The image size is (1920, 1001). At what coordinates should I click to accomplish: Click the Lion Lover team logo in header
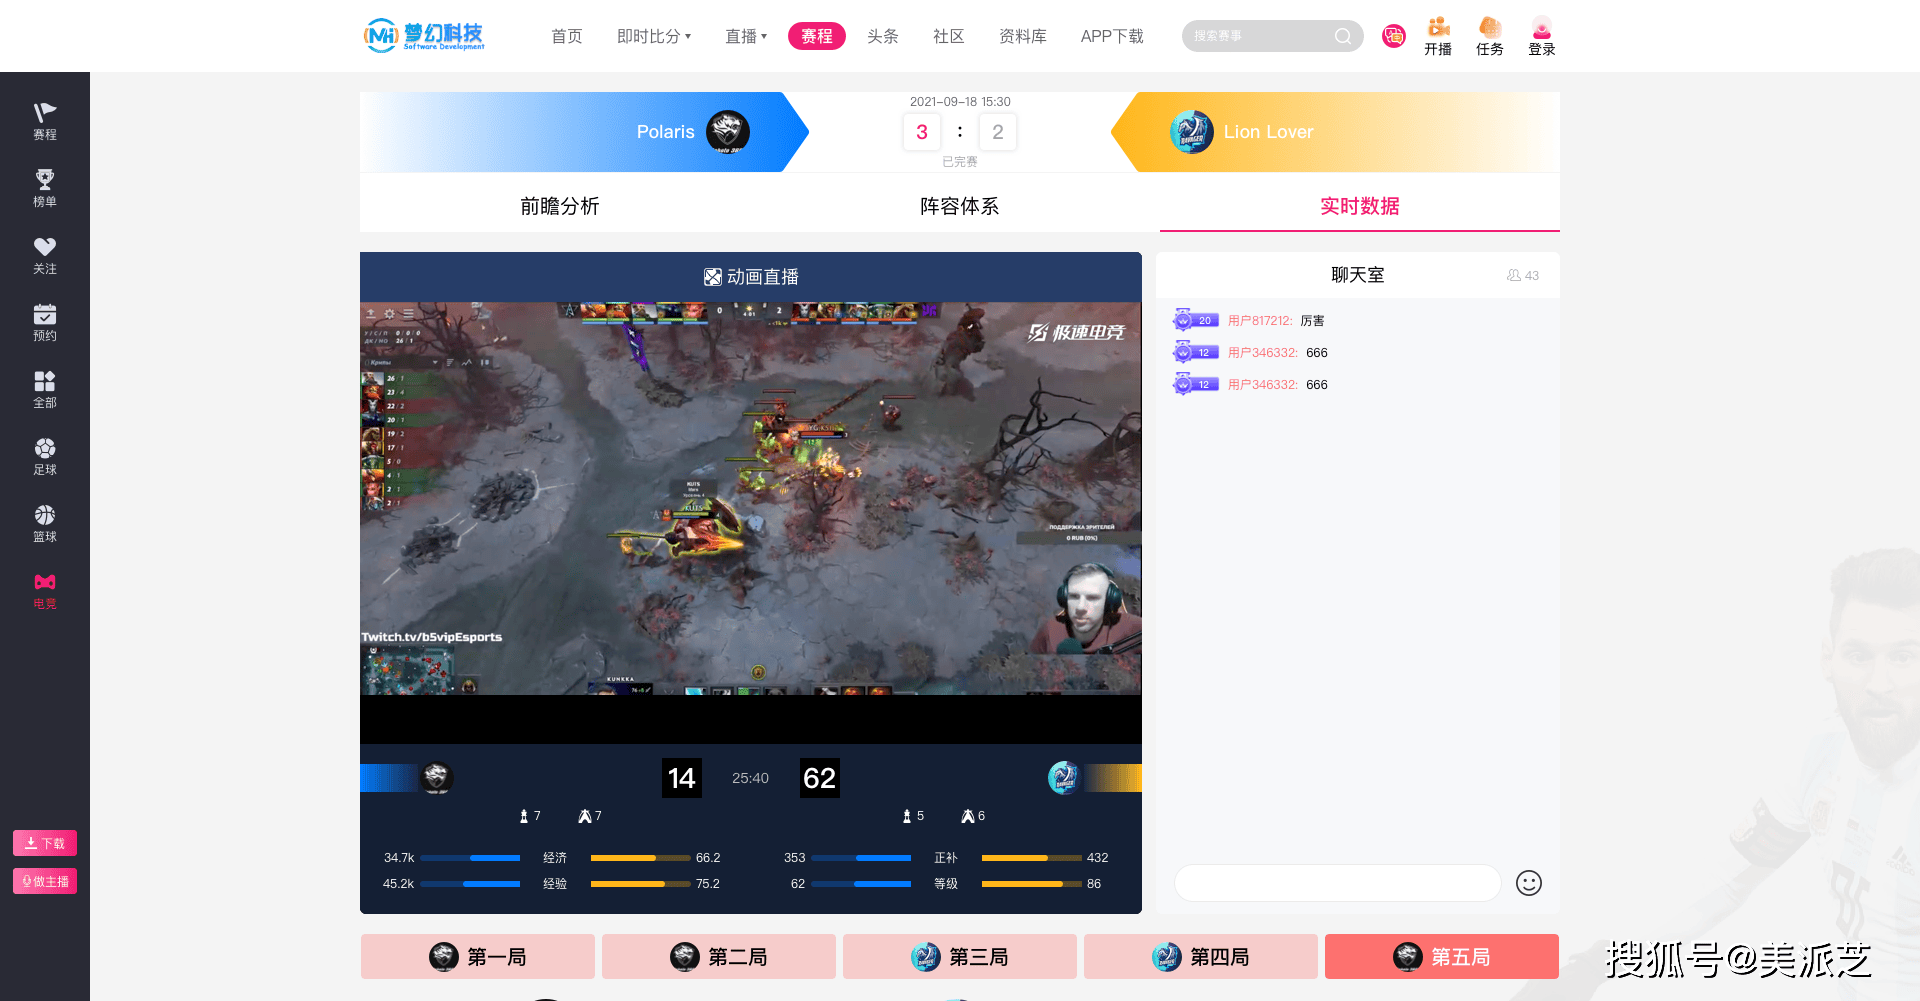(x=1192, y=132)
